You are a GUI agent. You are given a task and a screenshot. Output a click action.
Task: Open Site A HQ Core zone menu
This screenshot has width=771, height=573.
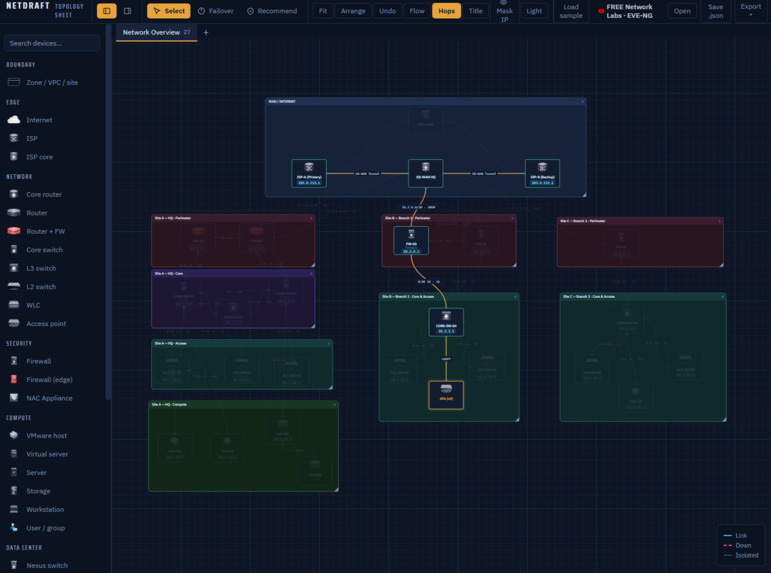click(311, 273)
